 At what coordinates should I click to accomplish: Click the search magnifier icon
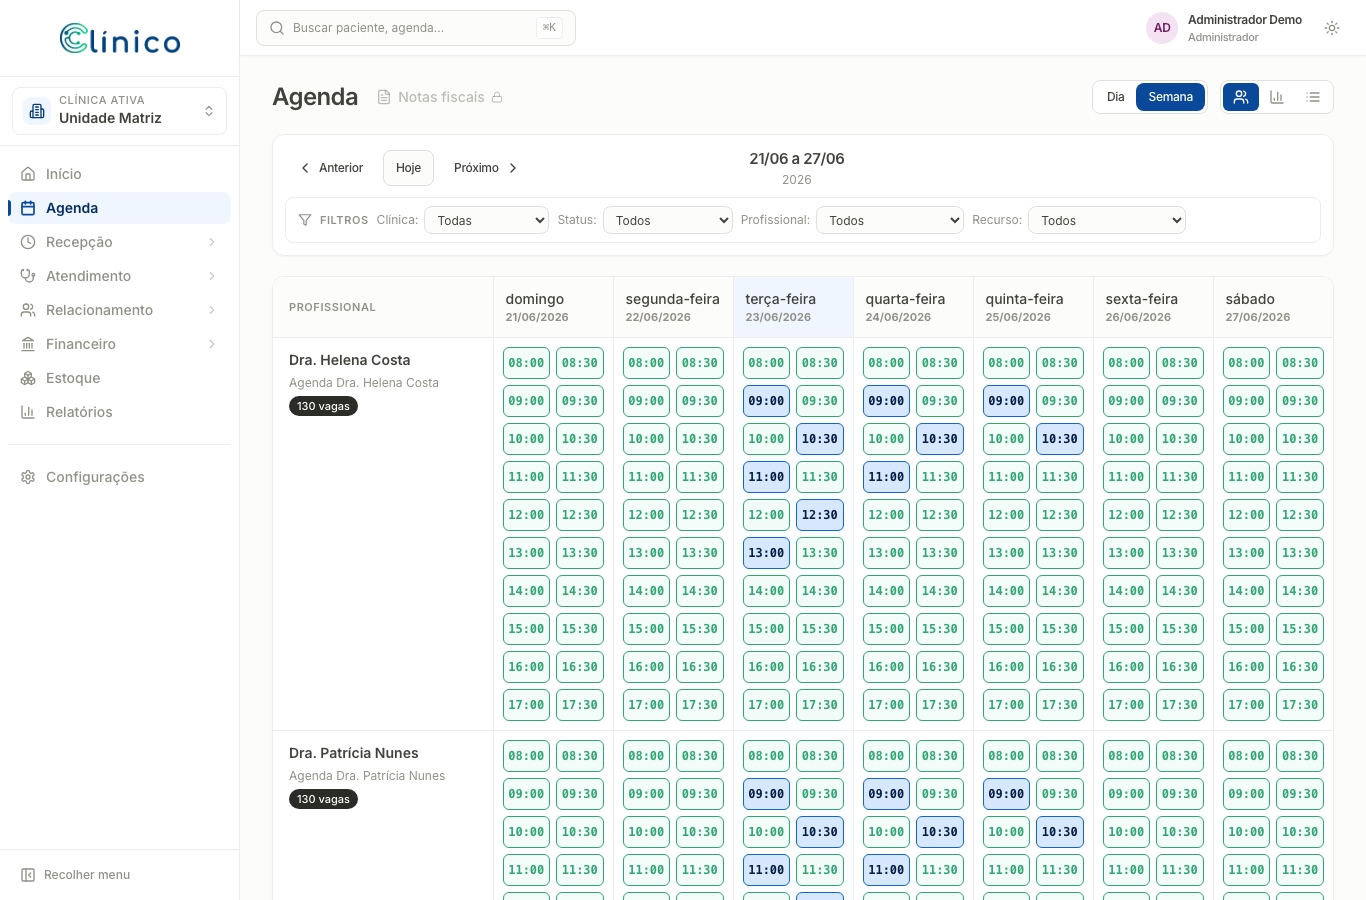[277, 28]
